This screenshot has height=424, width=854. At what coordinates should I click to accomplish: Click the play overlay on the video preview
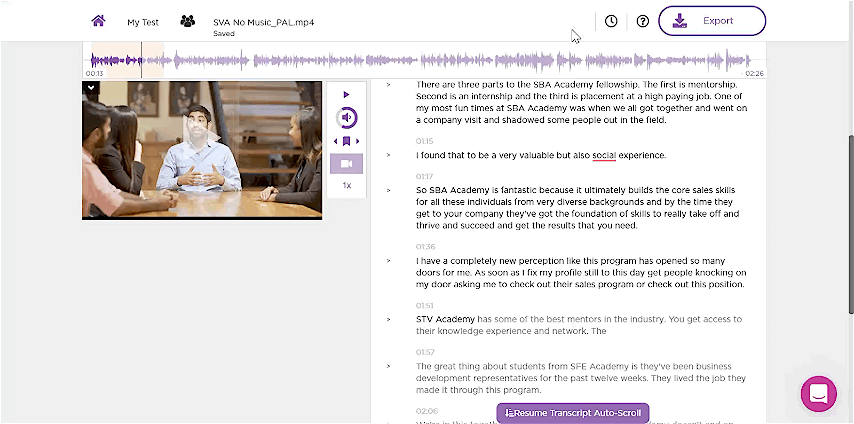[202, 137]
